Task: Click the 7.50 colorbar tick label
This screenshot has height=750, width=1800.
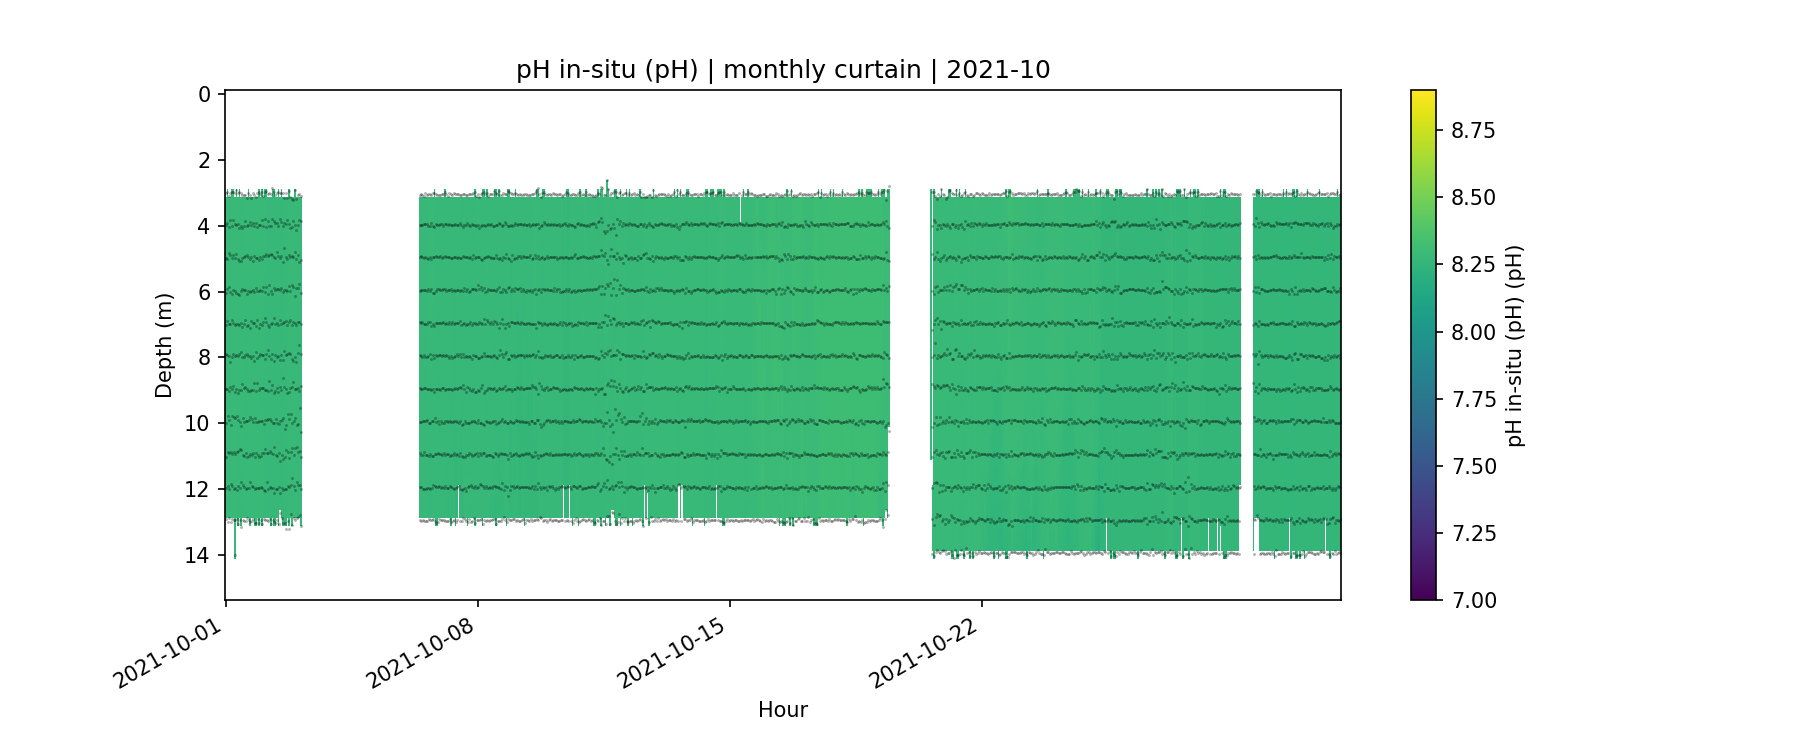Action: point(1473,466)
